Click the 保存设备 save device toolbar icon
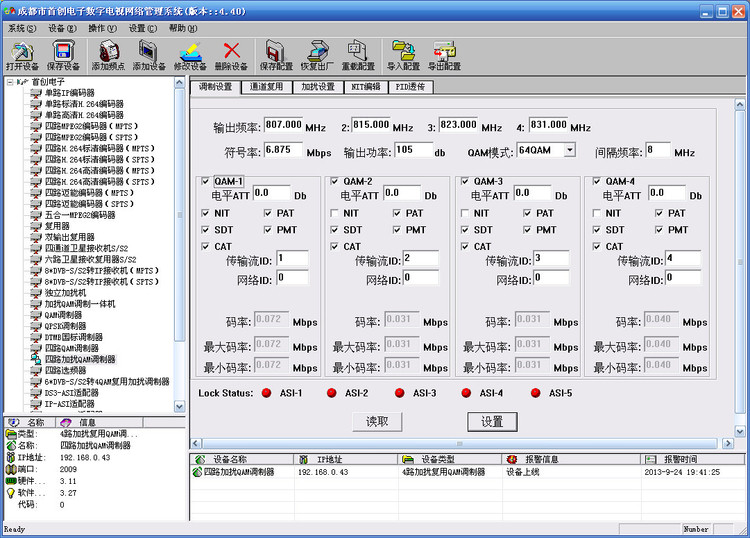This screenshot has height=538, width=750. click(63, 55)
